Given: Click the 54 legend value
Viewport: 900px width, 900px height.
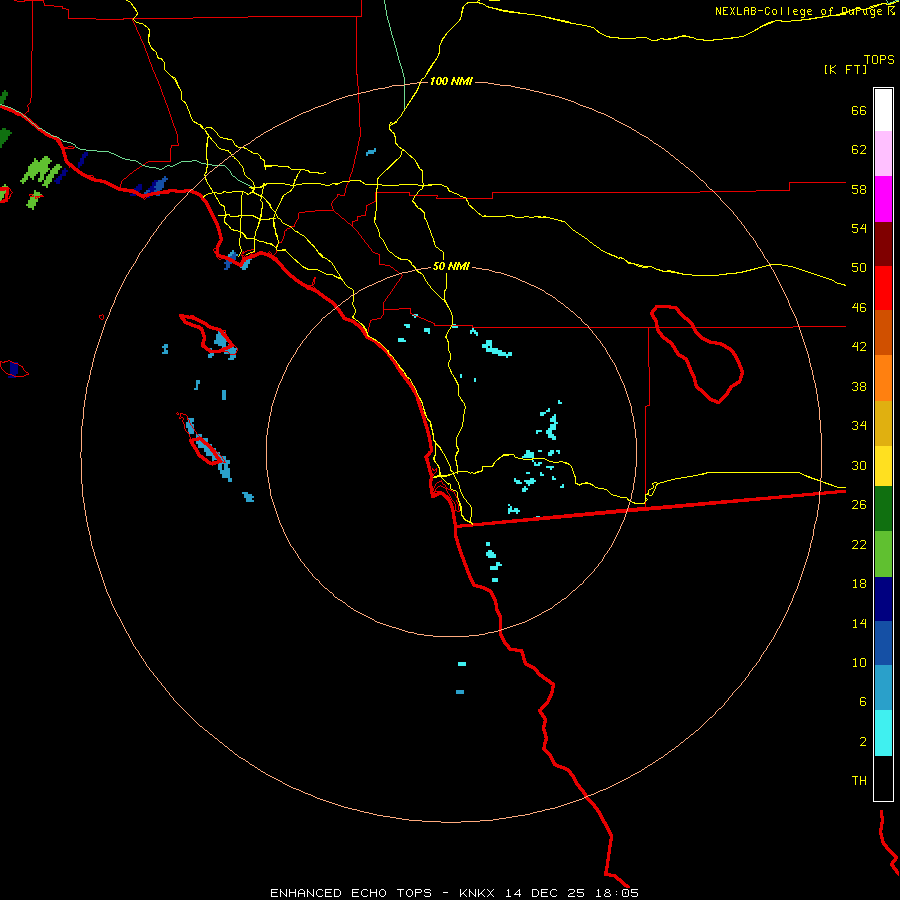Looking at the screenshot, I should click(859, 228).
